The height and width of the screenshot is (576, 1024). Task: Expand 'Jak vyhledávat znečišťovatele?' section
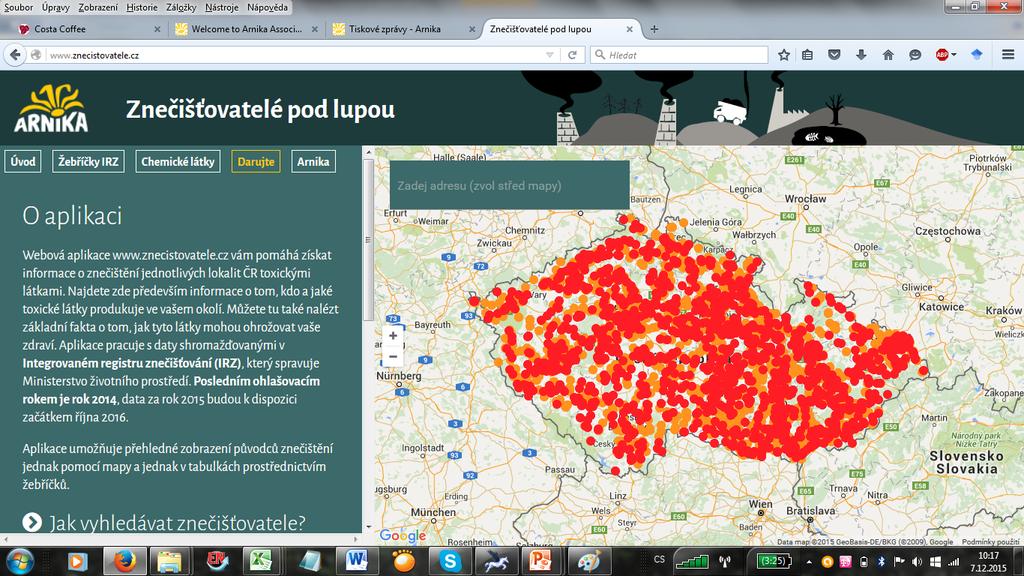[164, 522]
